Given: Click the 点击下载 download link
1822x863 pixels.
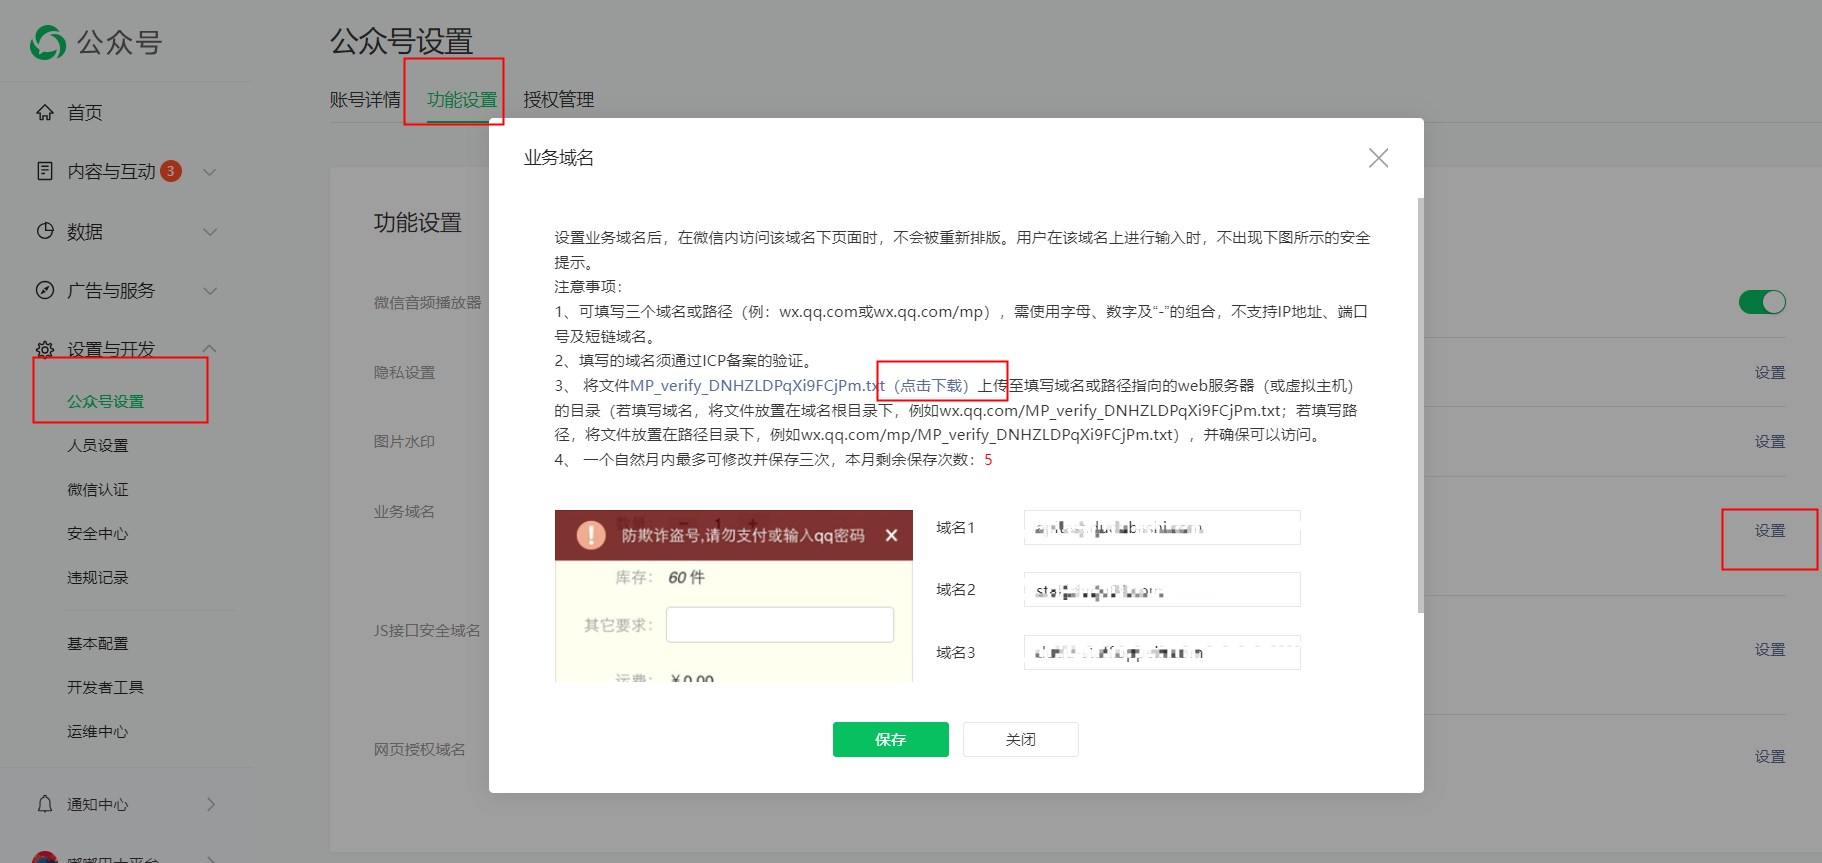Looking at the screenshot, I should (x=931, y=385).
